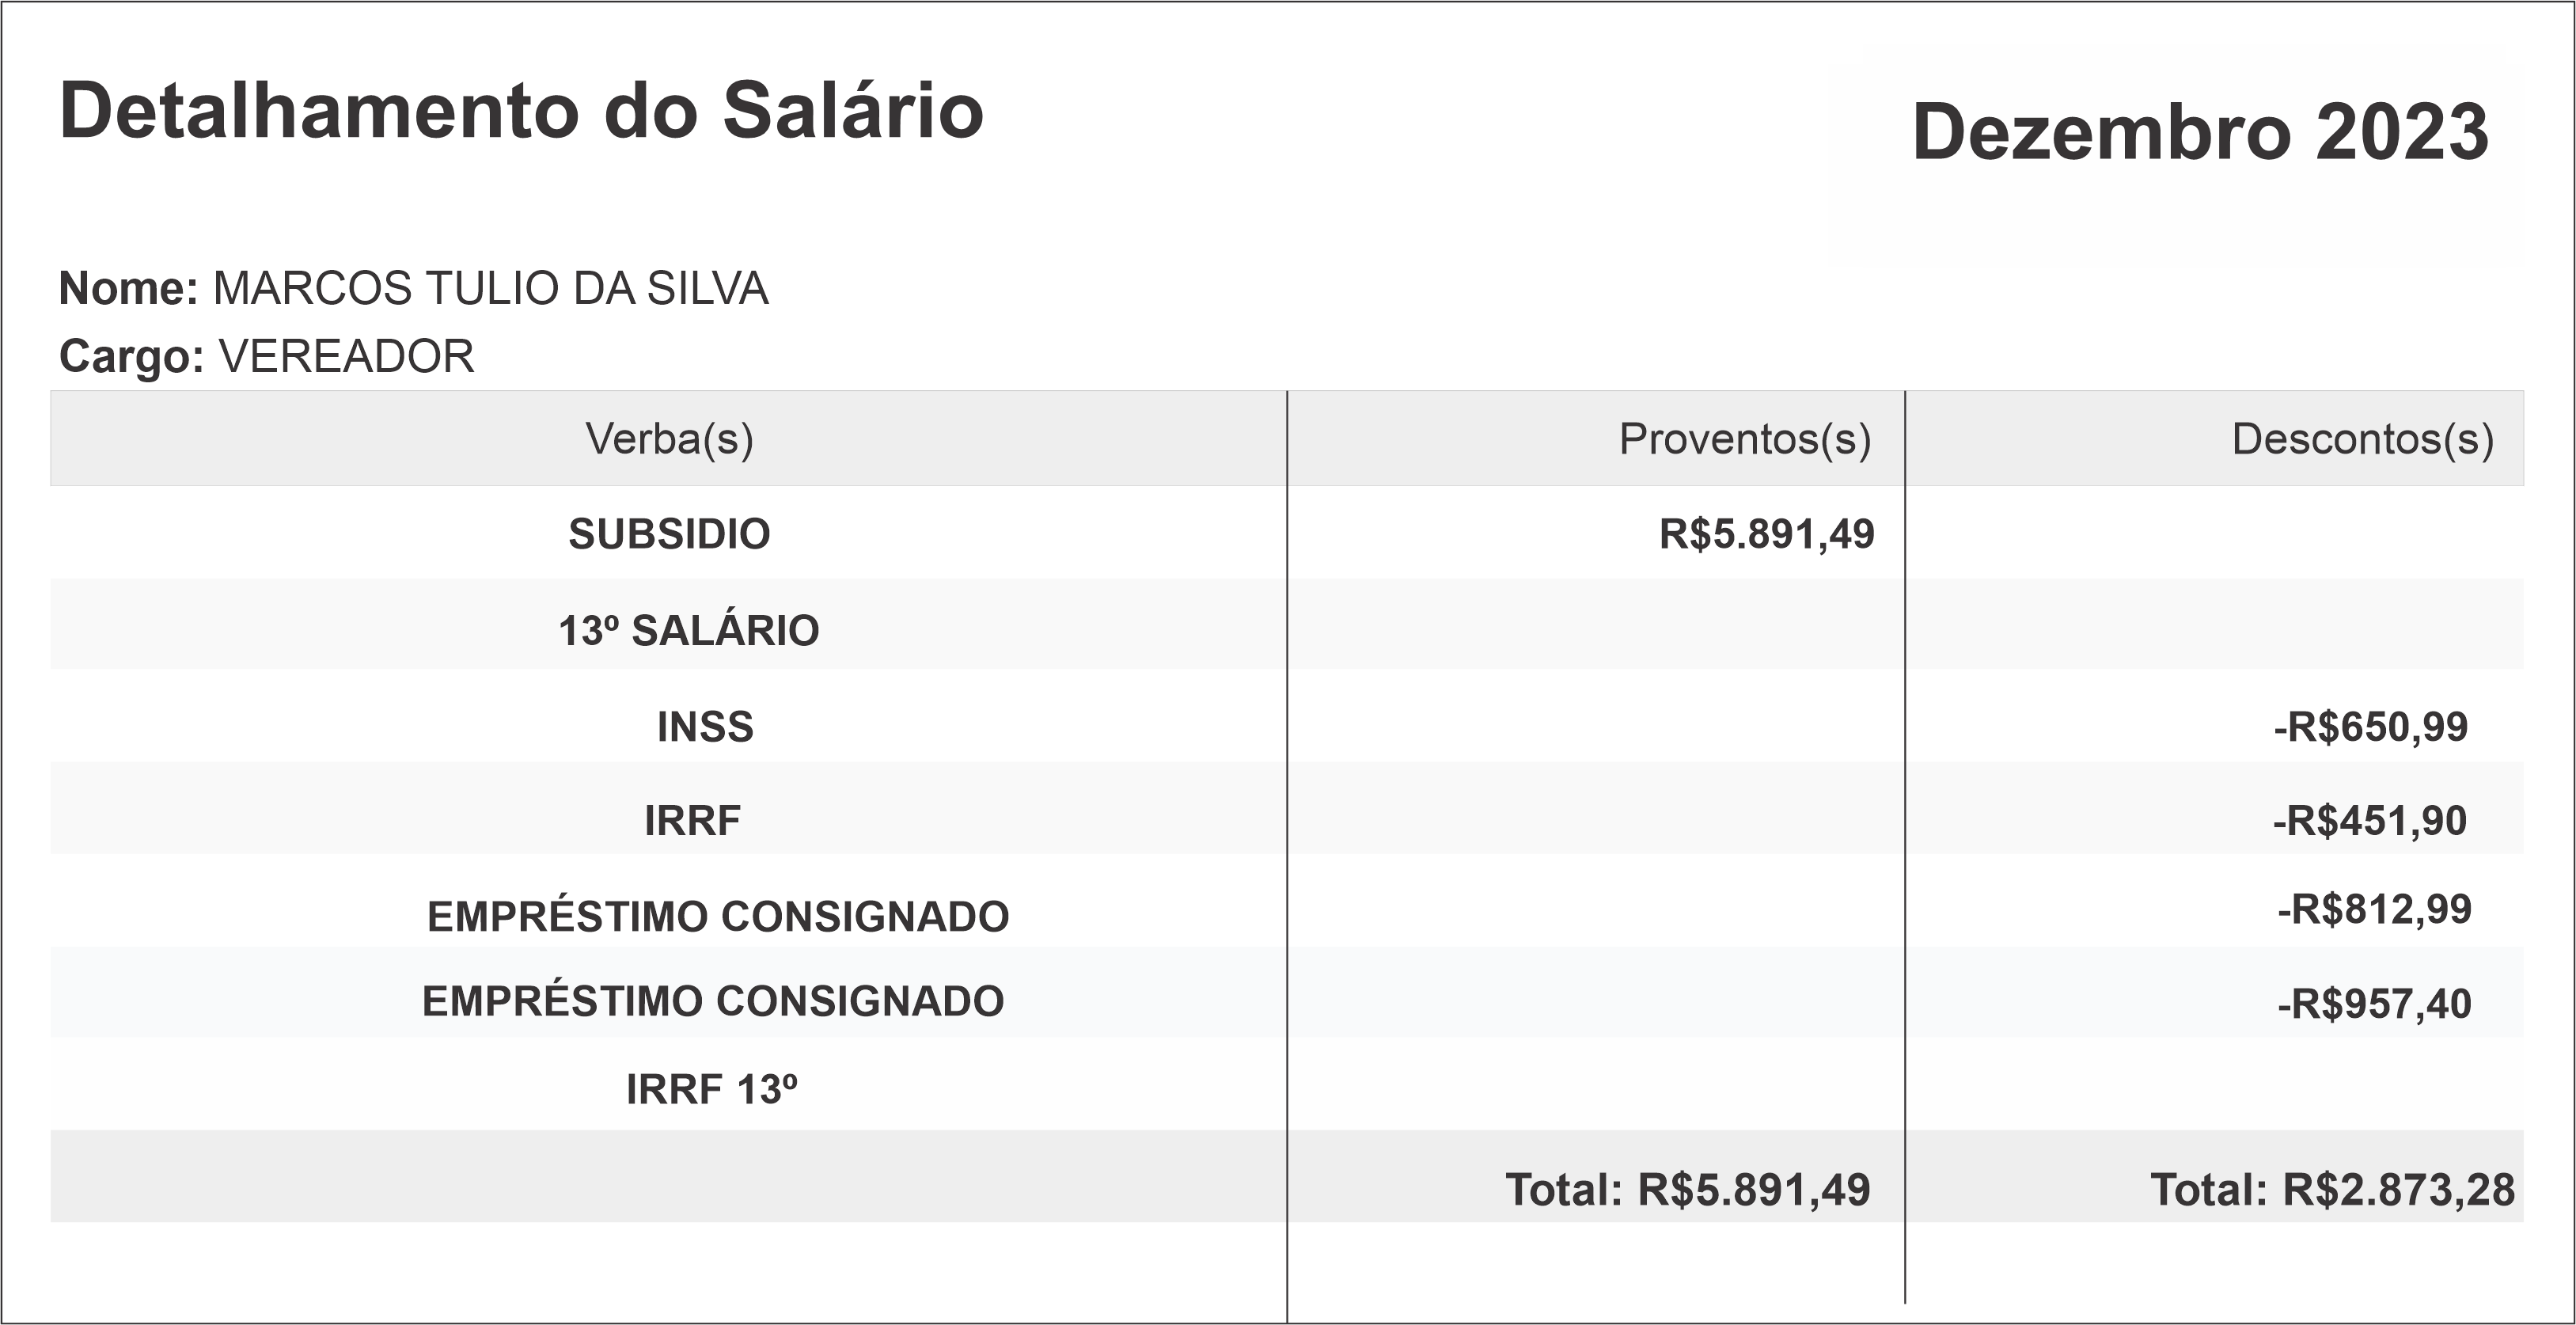This screenshot has width=2576, height=1325.
Task: Select the '13º SALÁRIO' row label
Action: (x=688, y=631)
